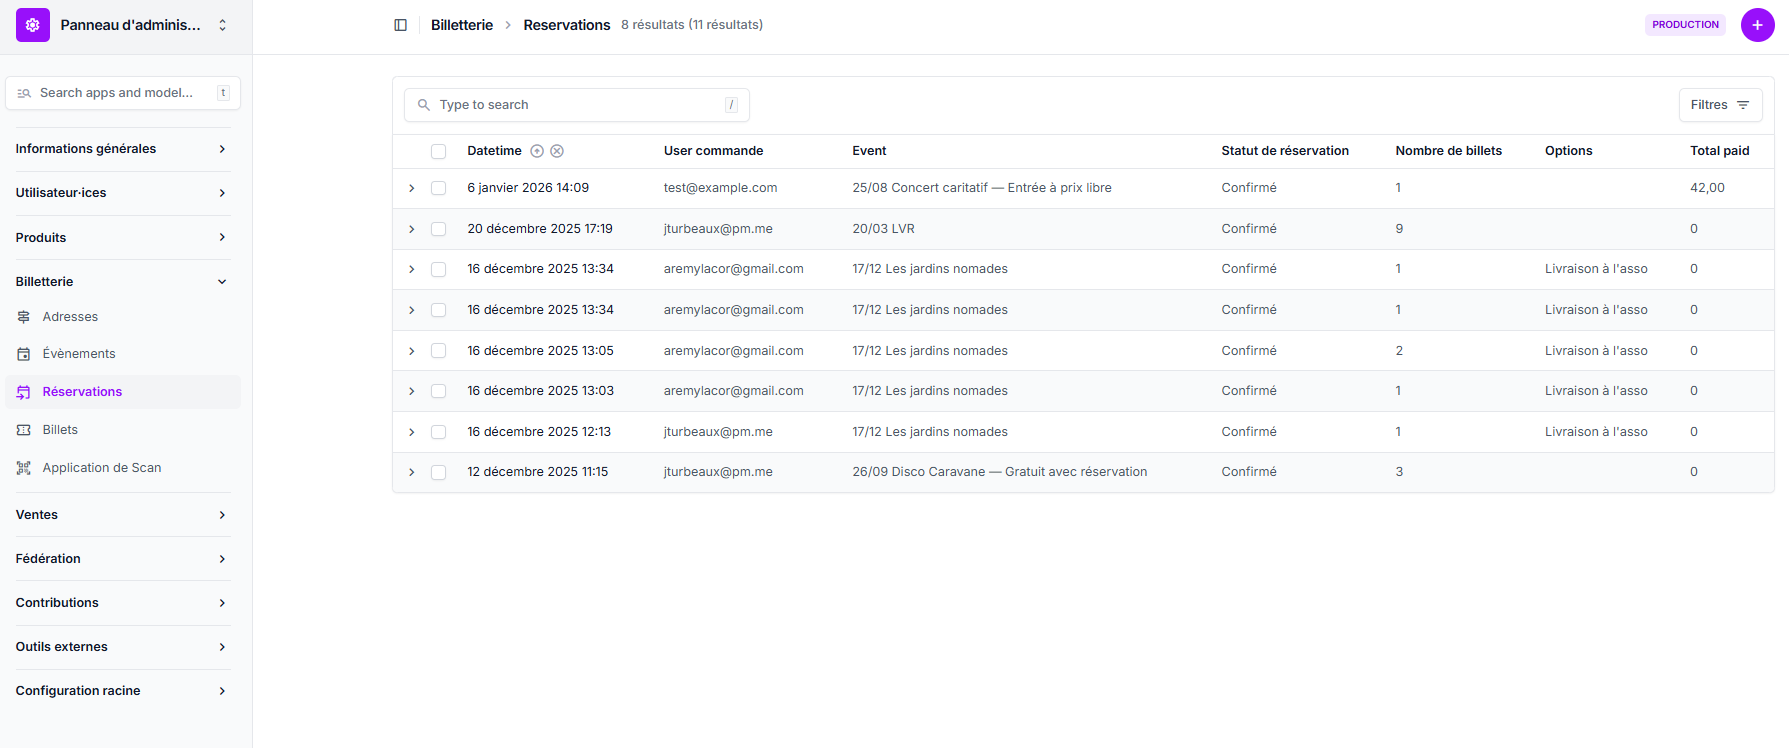
Task: Tick the select-all checkbox in table header
Action: click(438, 151)
